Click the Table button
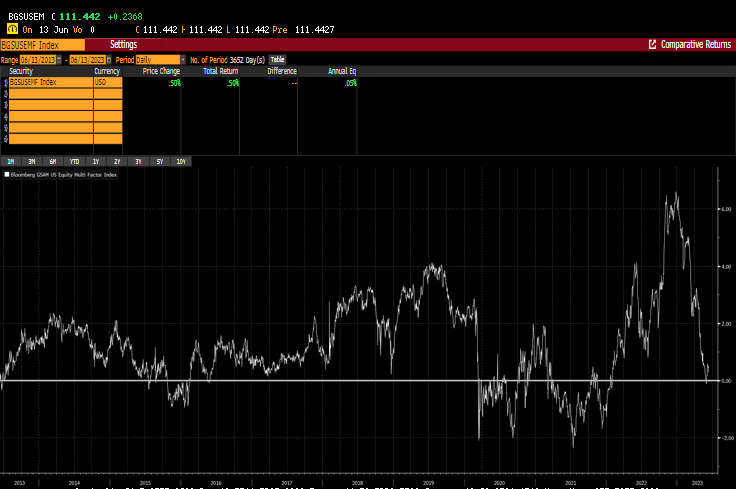The height and width of the screenshot is (489, 736). click(x=277, y=60)
